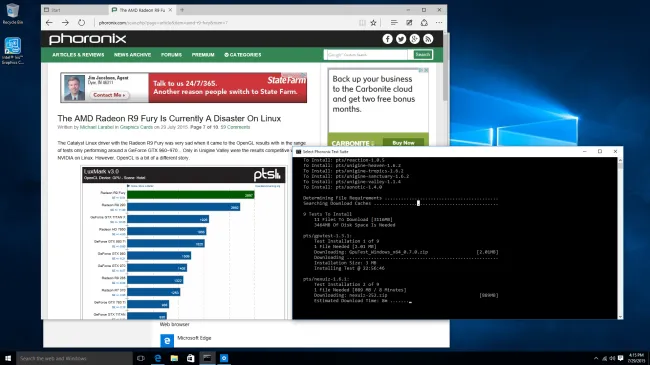Click the terminal window title bar icon
The height and width of the screenshot is (365, 650).
[298, 152]
